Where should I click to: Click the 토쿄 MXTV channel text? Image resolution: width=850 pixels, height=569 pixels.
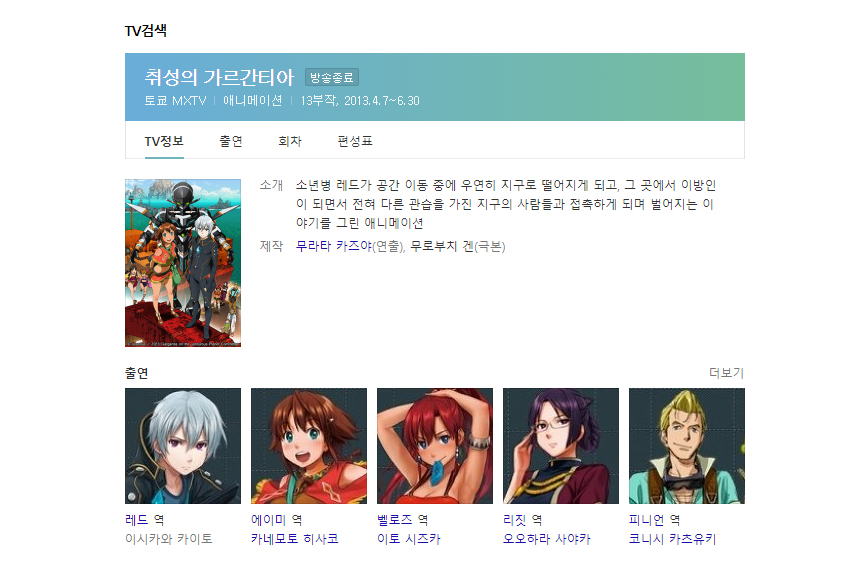(x=176, y=101)
